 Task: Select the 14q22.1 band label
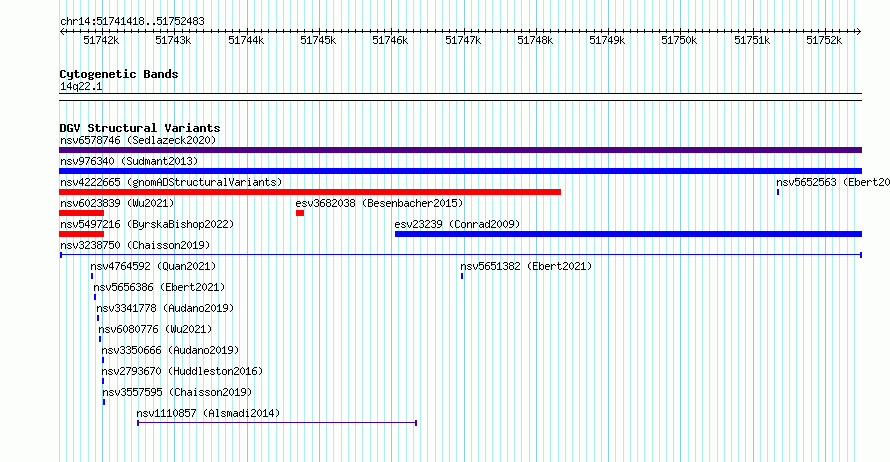(x=81, y=86)
